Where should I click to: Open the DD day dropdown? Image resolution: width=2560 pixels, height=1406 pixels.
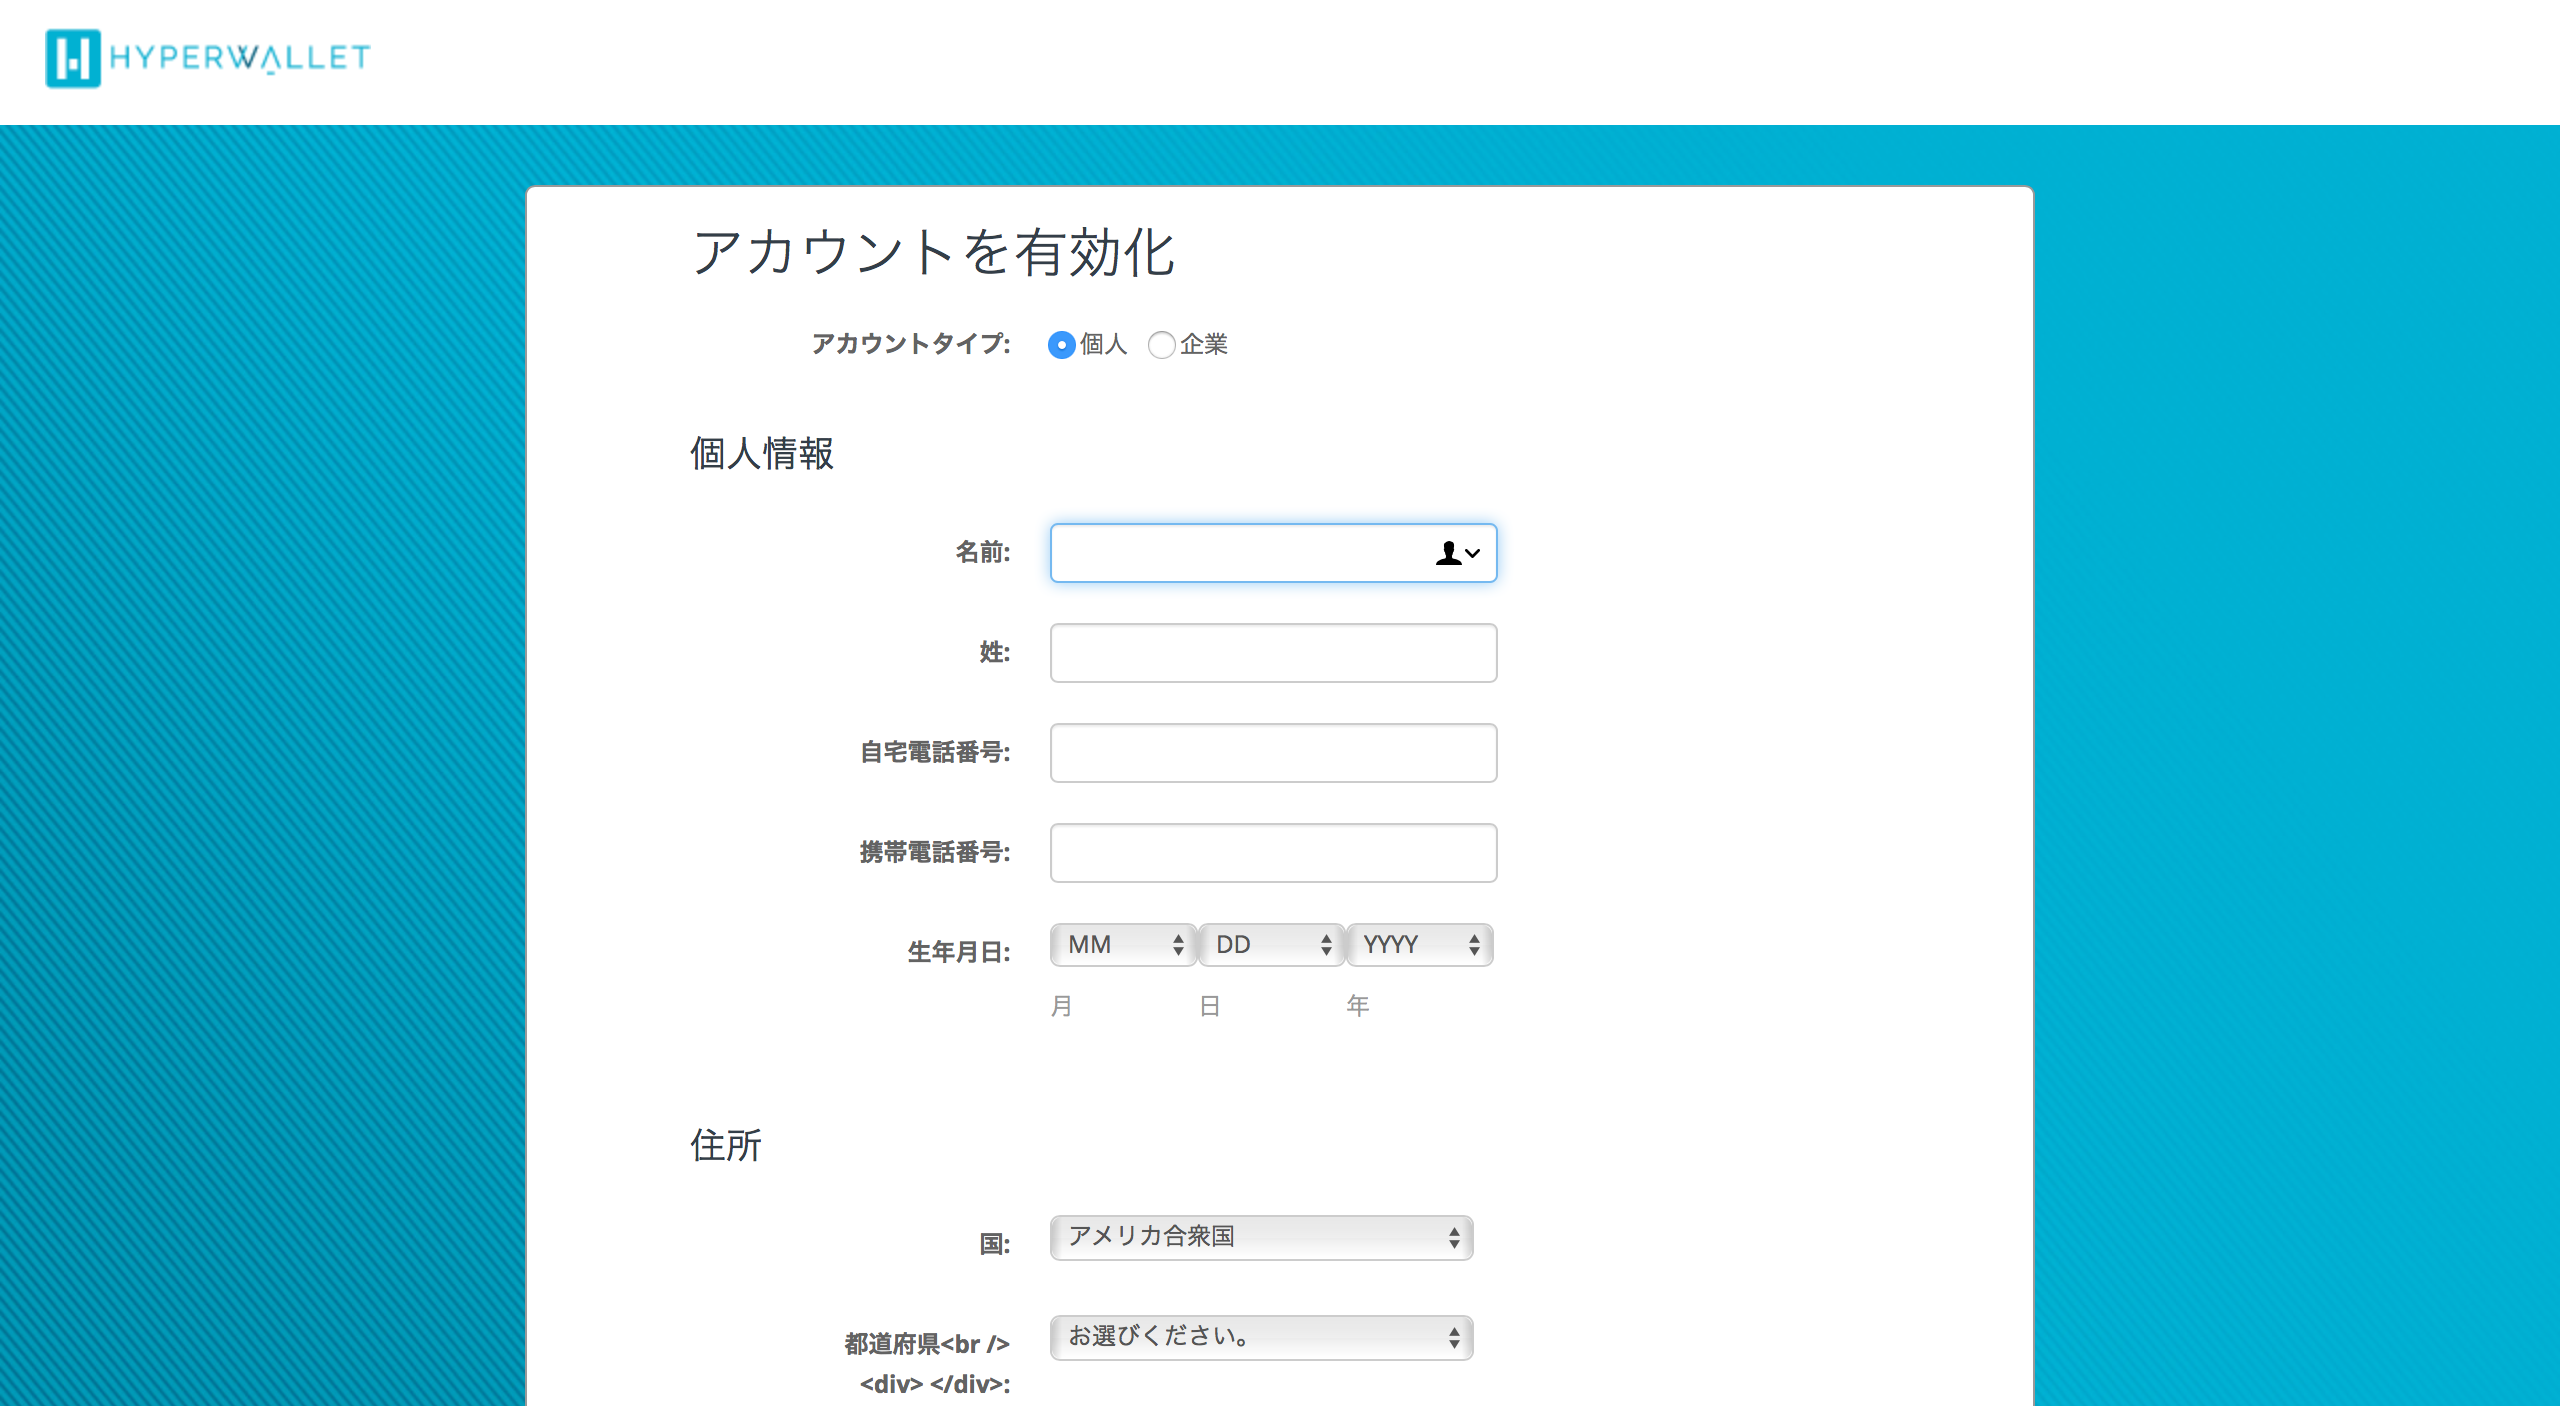click(1271, 945)
